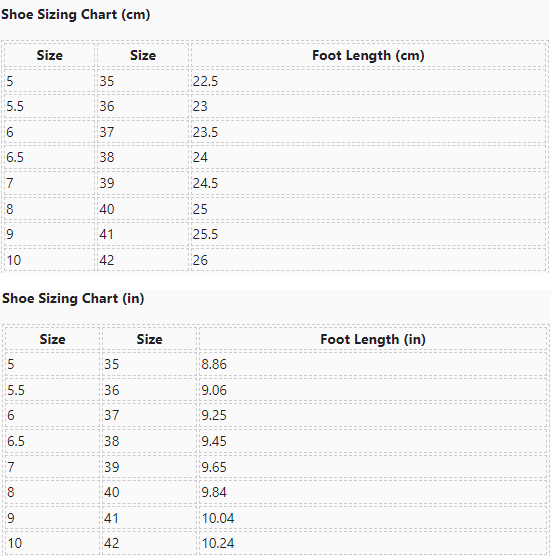Click the Shoe Sizing Chart (cm) heading
Image resolution: width=551 pixels, height=556 pixels.
pos(76,15)
